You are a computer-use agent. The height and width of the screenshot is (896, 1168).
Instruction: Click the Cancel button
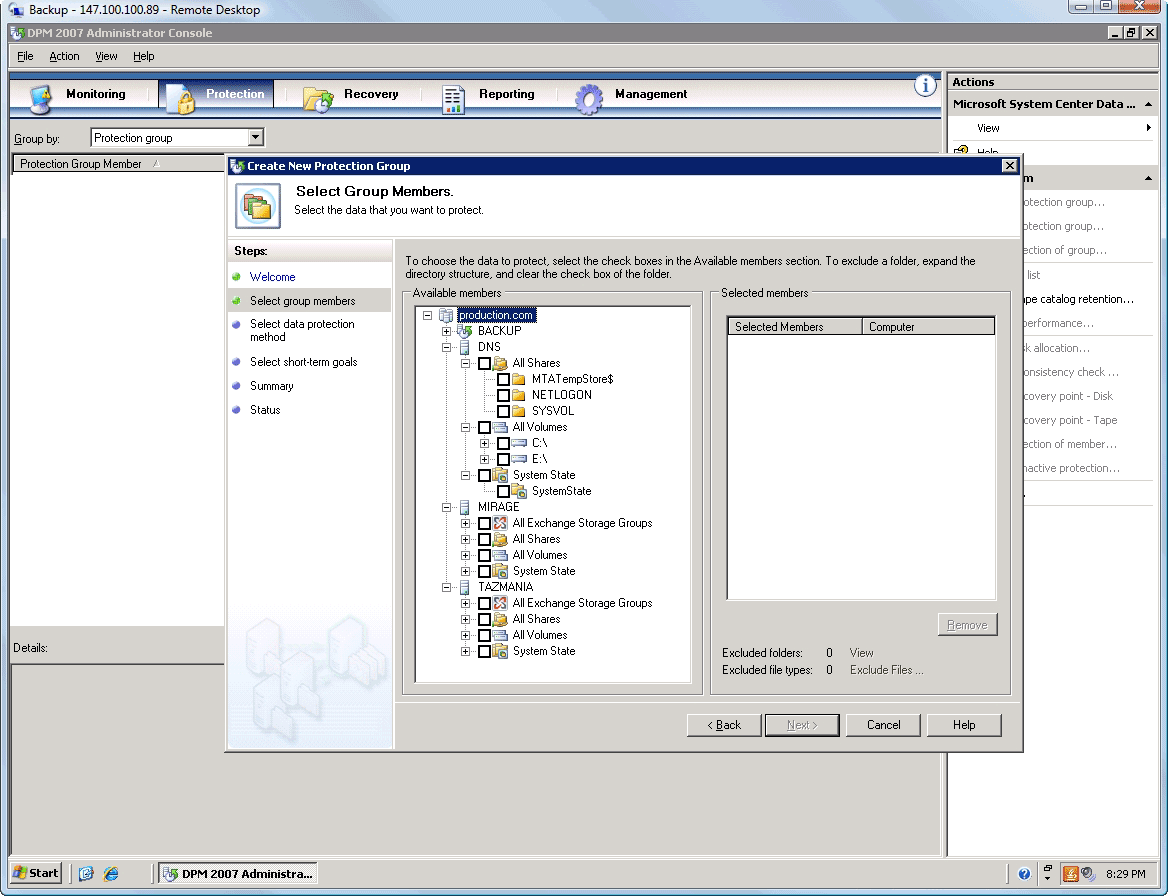(883, 725)
